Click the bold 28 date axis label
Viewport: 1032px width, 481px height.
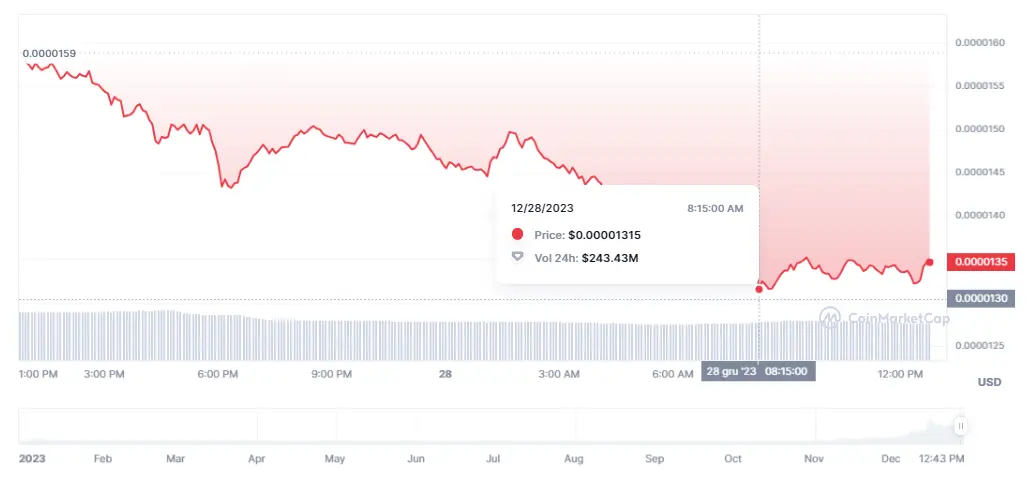(446, 374)
